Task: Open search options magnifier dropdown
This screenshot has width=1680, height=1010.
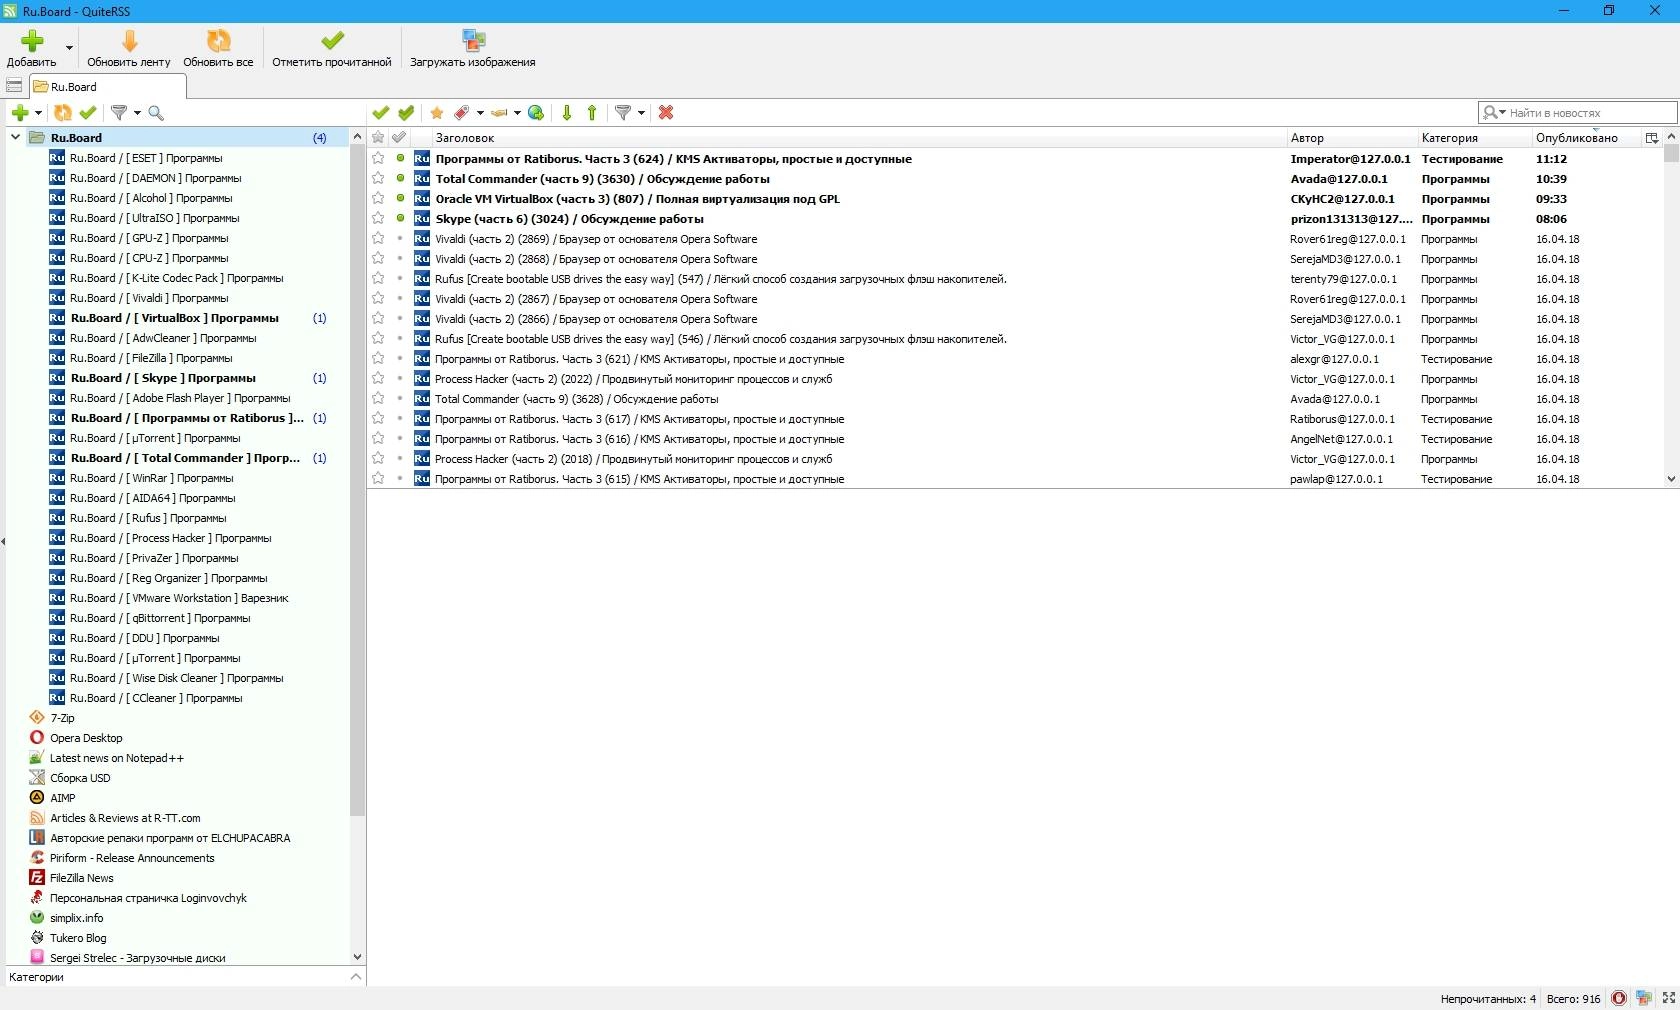Action: pyautogui.click(x=1494, y=113)
